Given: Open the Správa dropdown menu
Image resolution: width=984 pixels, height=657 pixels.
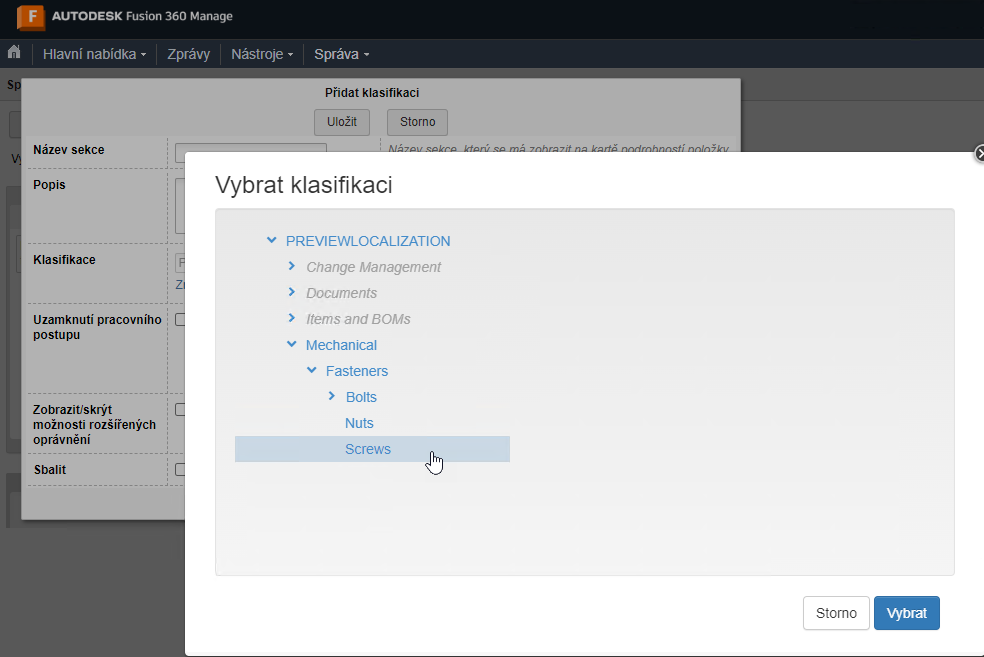Looking at the screenshot, I should [x=340, y=54].
